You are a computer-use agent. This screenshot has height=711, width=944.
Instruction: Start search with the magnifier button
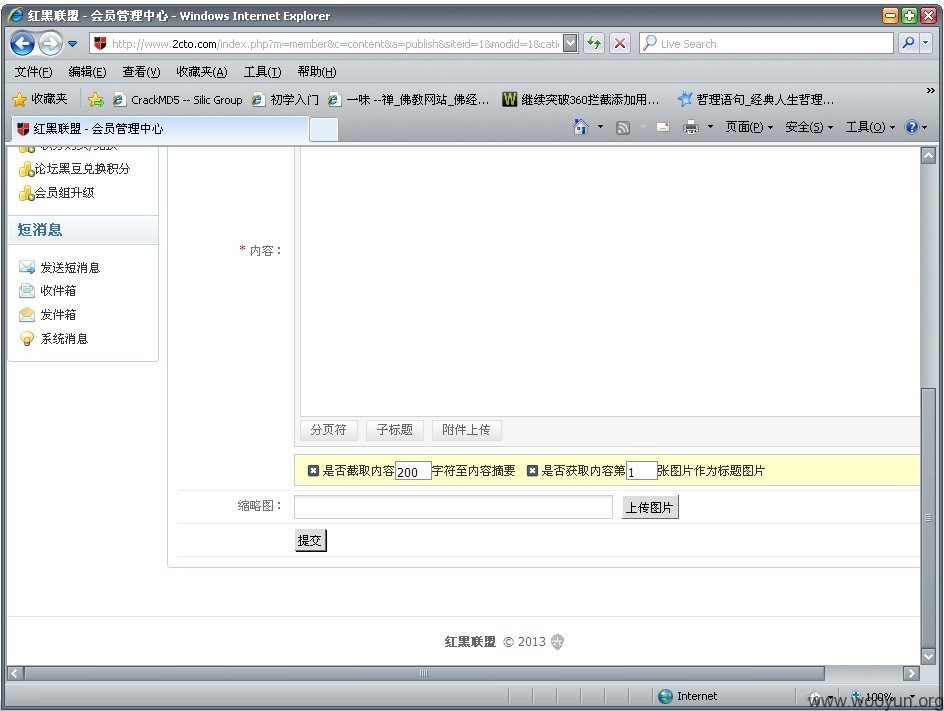point(908,43)
